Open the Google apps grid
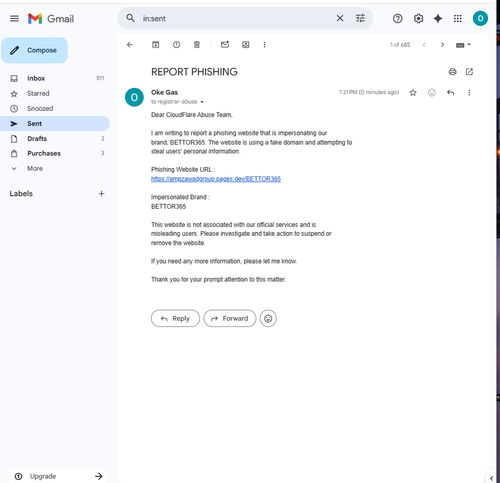The height and width of the screenshot is (483, 500). tap(458, 19)
